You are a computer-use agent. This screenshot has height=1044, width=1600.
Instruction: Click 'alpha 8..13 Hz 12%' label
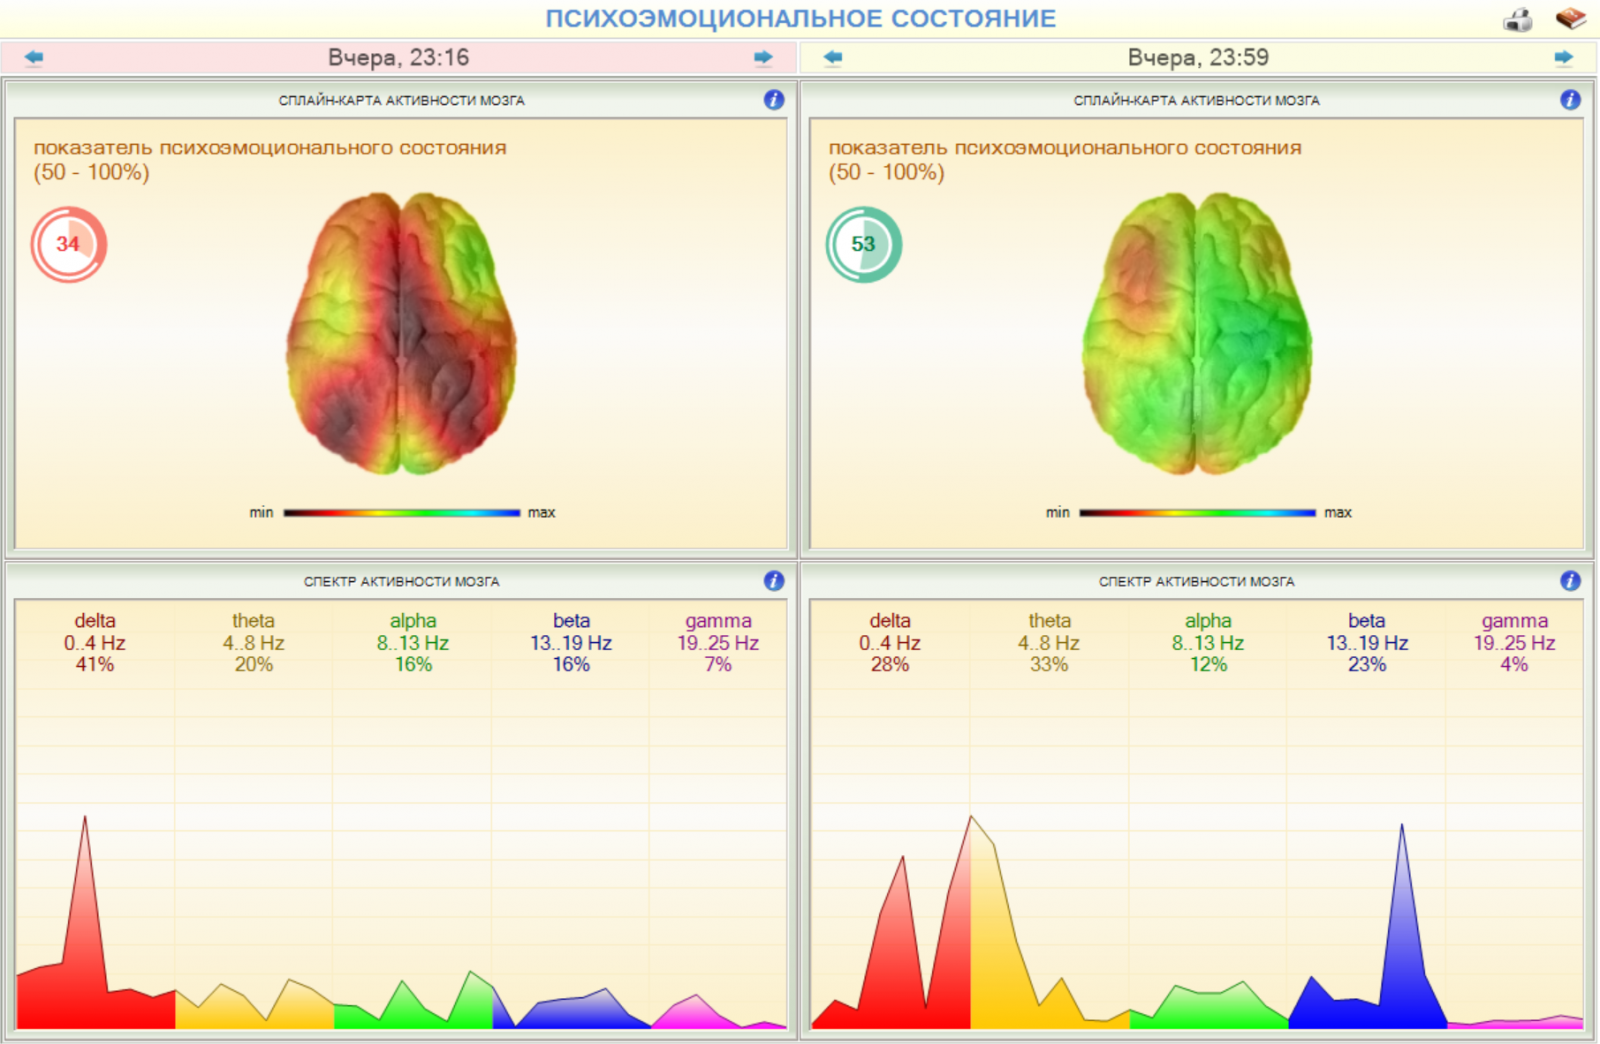point(1208,643)
